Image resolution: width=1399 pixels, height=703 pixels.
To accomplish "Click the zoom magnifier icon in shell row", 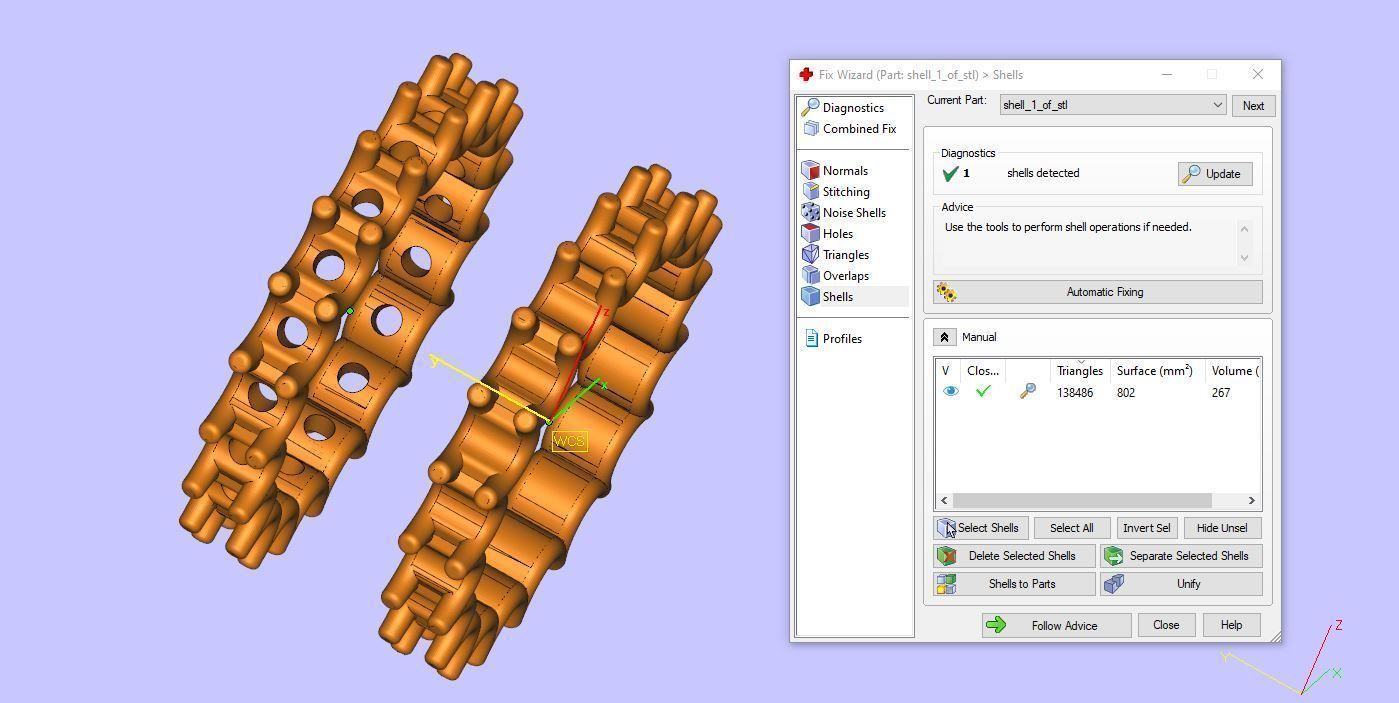I will click(x=1027, y=392).
